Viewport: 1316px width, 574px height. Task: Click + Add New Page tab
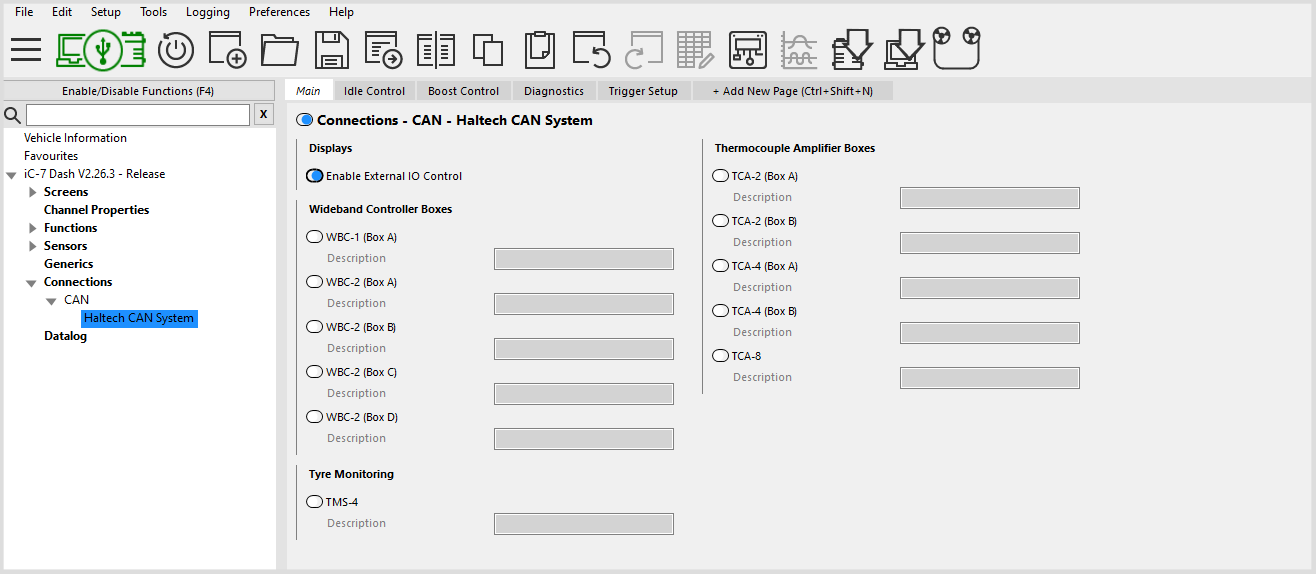click(792, 91)
